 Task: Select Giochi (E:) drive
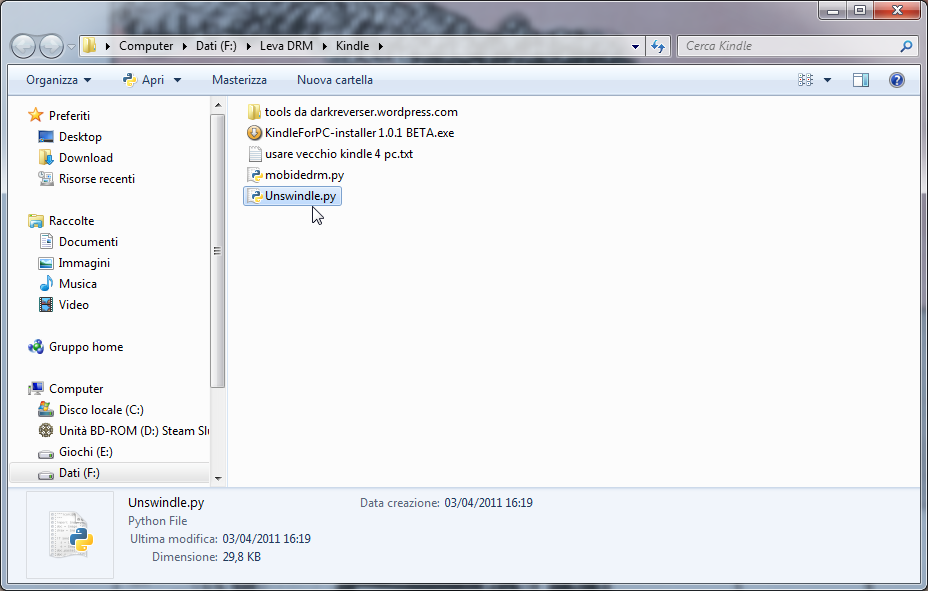(86, 452)
